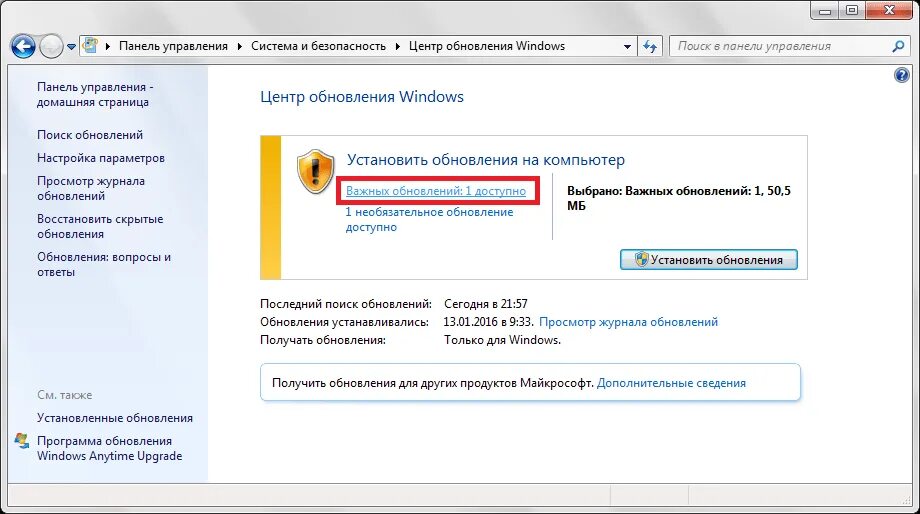Open sidebar Просмотр журнала обновлений
This screenshot has width=920, height=514.
click(91, 188)
